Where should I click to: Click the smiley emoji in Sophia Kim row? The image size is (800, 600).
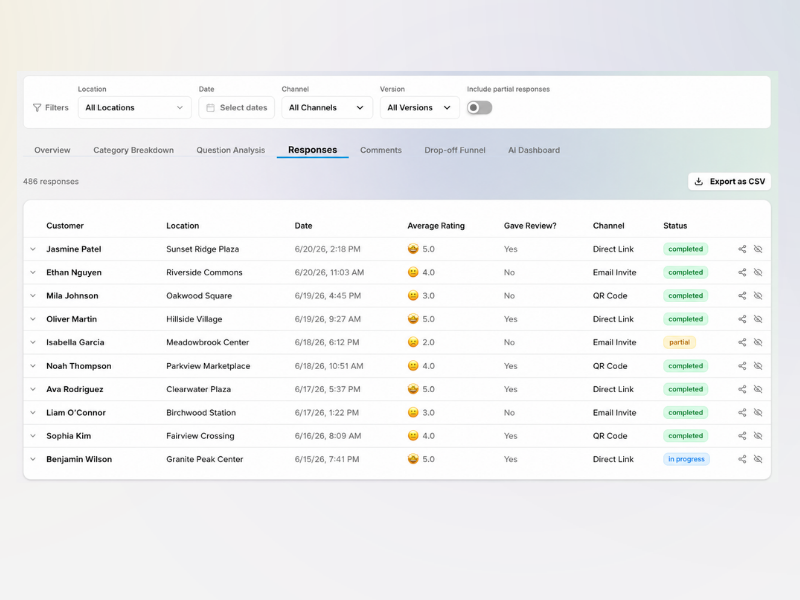pos(413,436)
